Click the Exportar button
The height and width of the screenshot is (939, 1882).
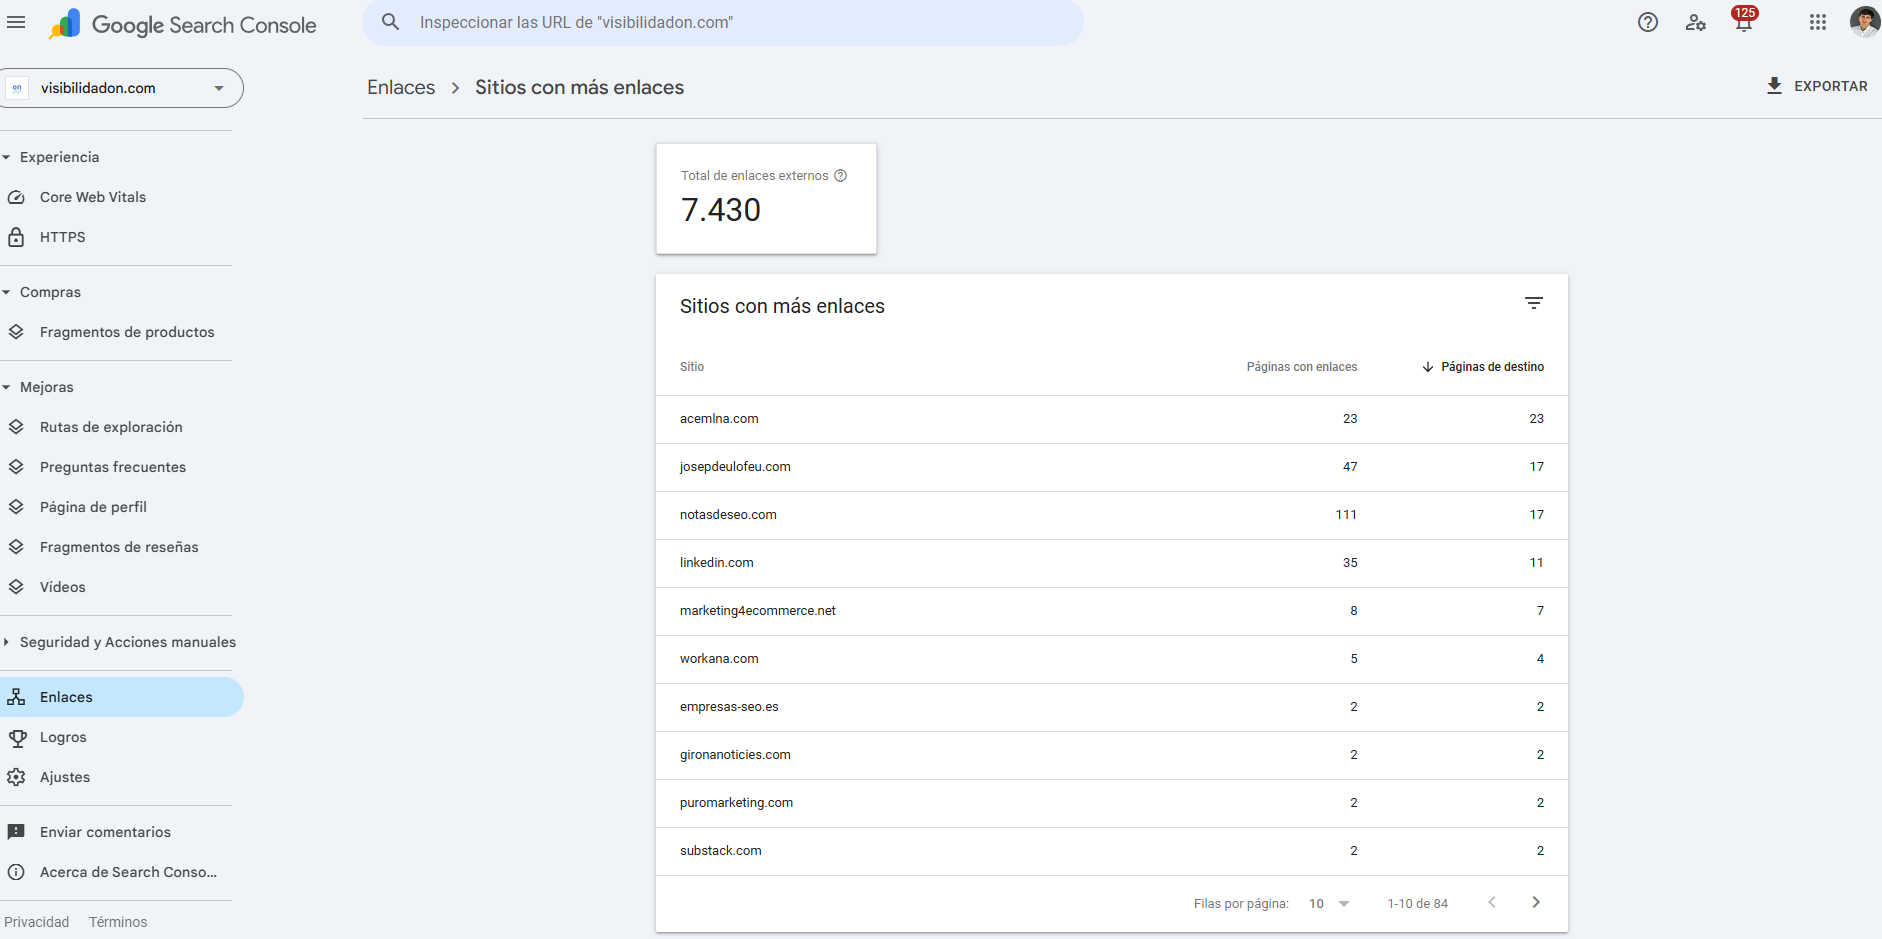(x=1816, y=86)
